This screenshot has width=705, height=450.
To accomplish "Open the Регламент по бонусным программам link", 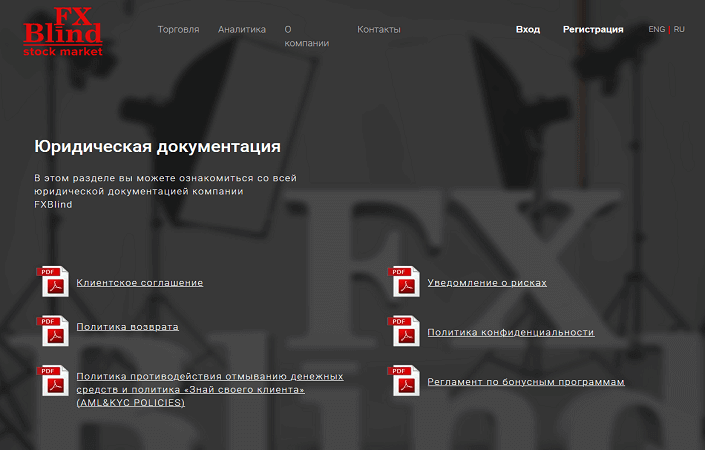I will click(x=525, y=382).
